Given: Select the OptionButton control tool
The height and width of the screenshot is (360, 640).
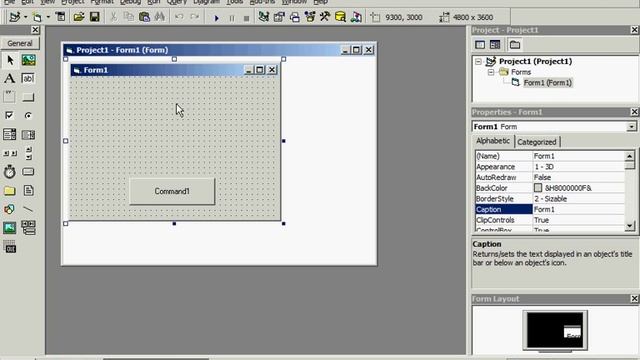Looking at the screenshot, I should (x=28, y=116).
